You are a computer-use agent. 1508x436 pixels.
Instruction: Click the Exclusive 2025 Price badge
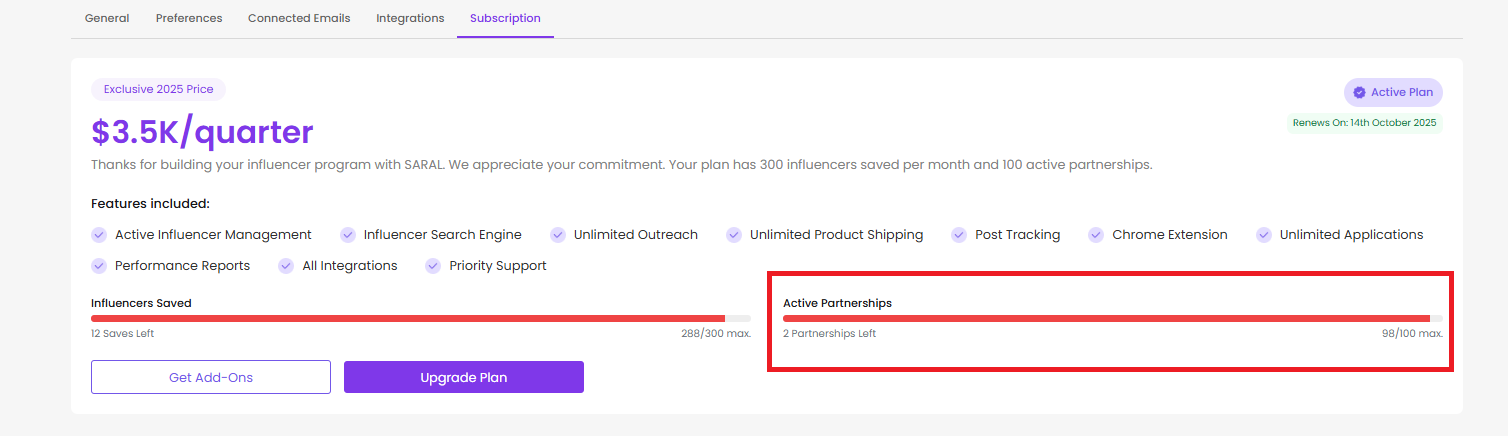point(159,89)
